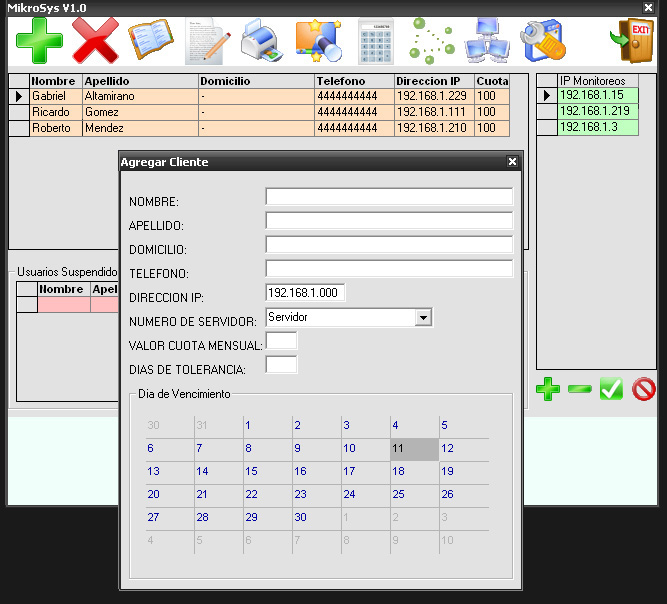Screen dimensions: 667x604
Task: Click the Apellido column header in clients table
Action: click(x=140, y=81)
